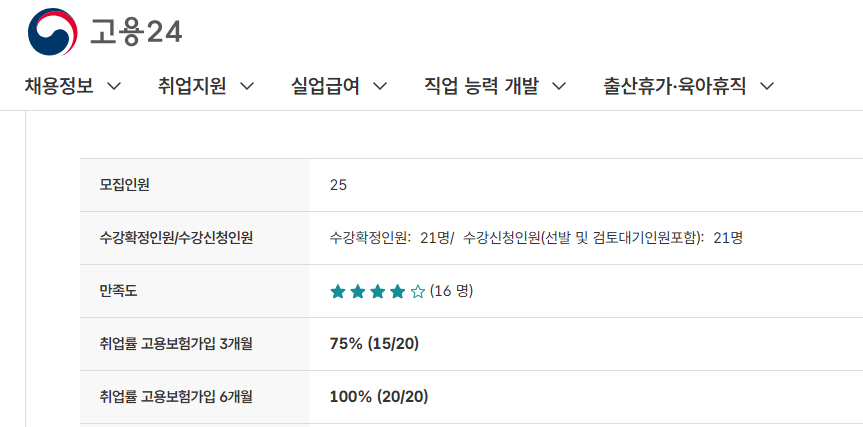Click the 모집인원 row label
This screenshot has height=427, width=863.
click(x=125, y=185)
